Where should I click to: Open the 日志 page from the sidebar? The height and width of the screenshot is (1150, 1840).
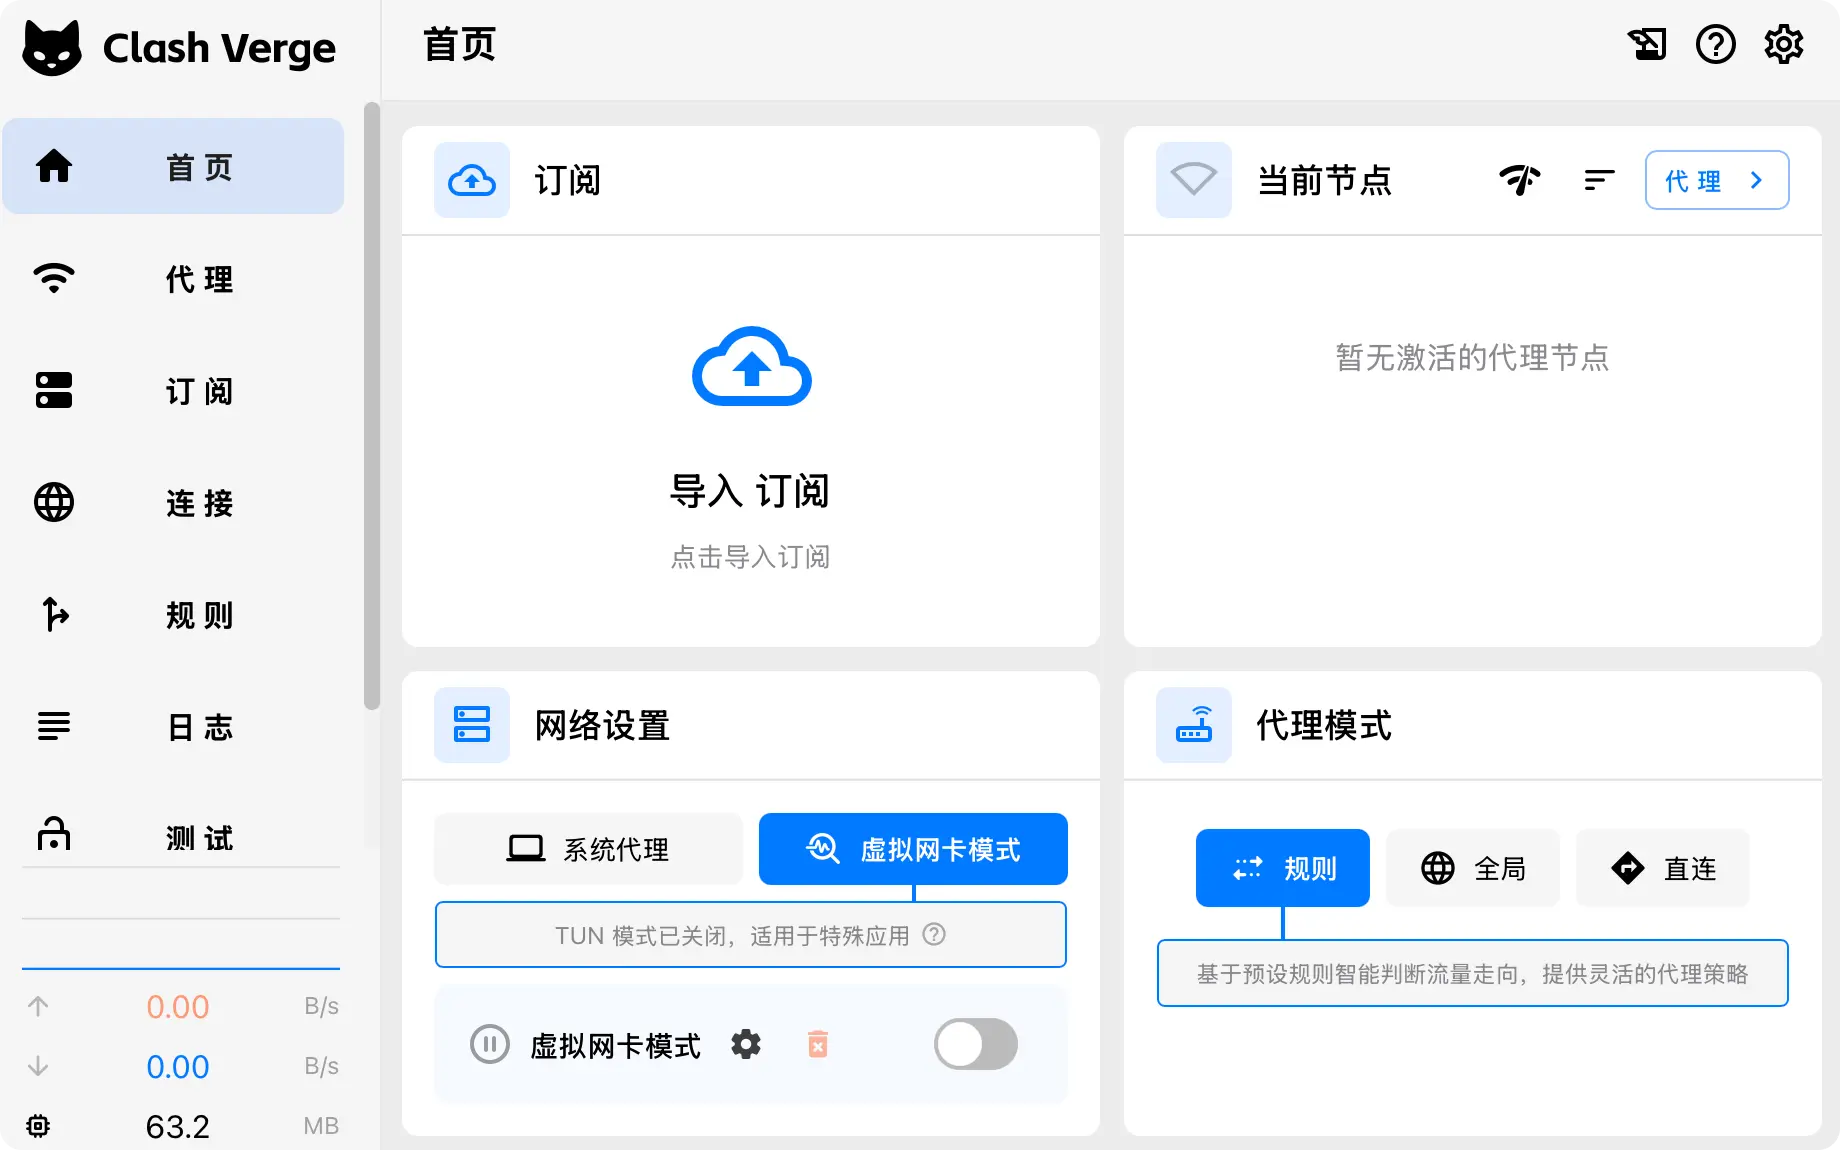click(x=173, y=727)
